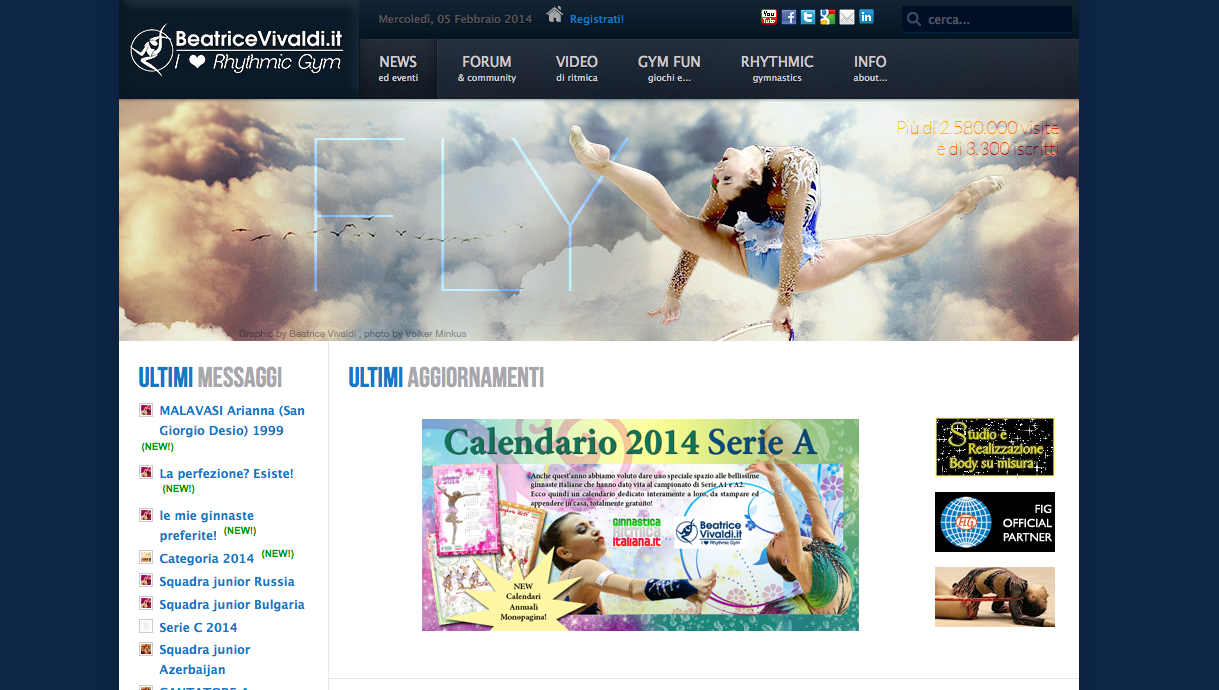This screenshot has height=690, width=1219.
Task: Click icon beside La perfezione? Esiste!
Action: [146, 473]
